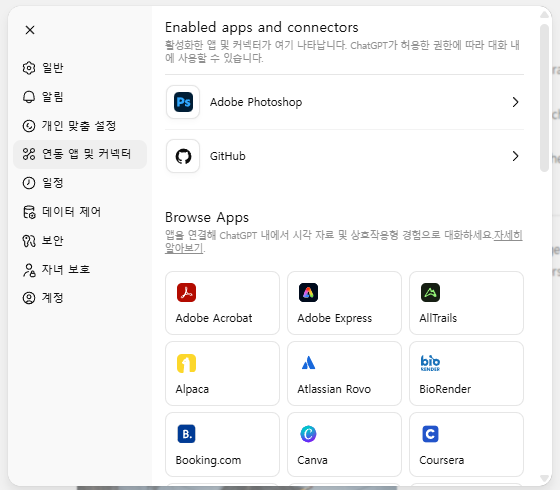Choose the Canva app card
The height and width of the screenshot is (490, 560).
click(344, 445)
